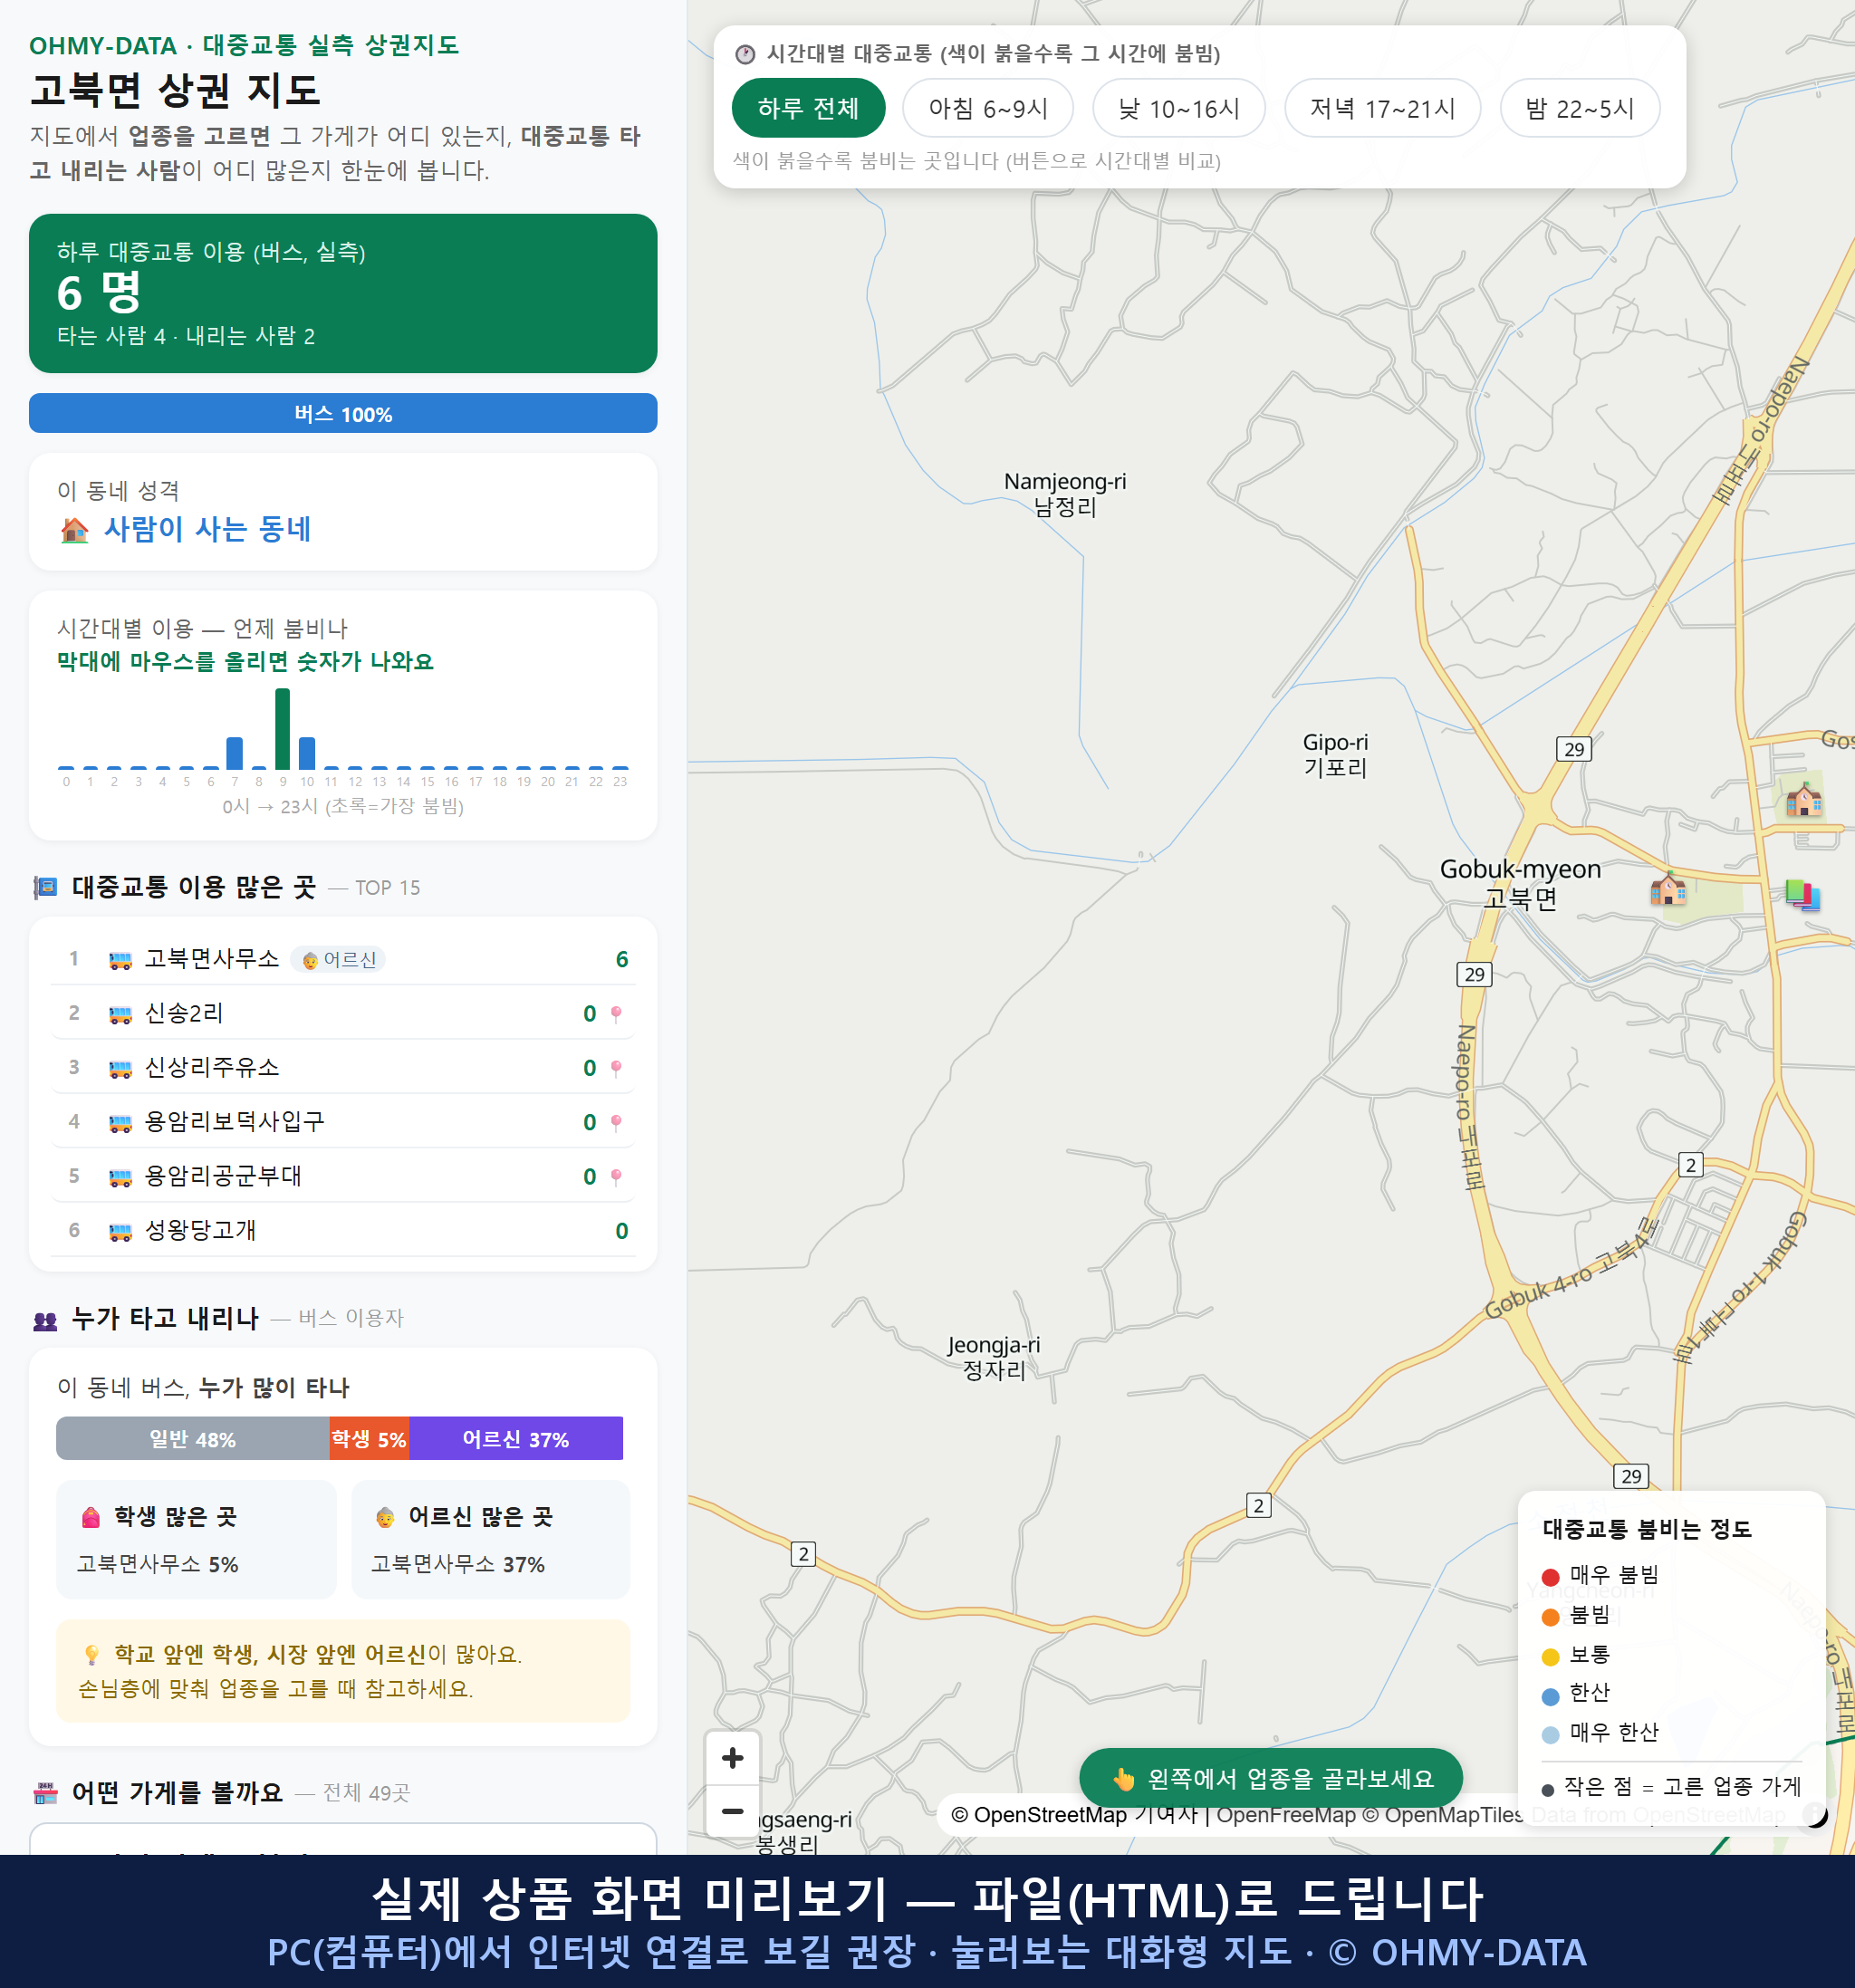Image resolution: width=1855 pixels, height=1988 pixels.
Task: Click the Gipo-ri map label
Action: tap(1335, 755)
